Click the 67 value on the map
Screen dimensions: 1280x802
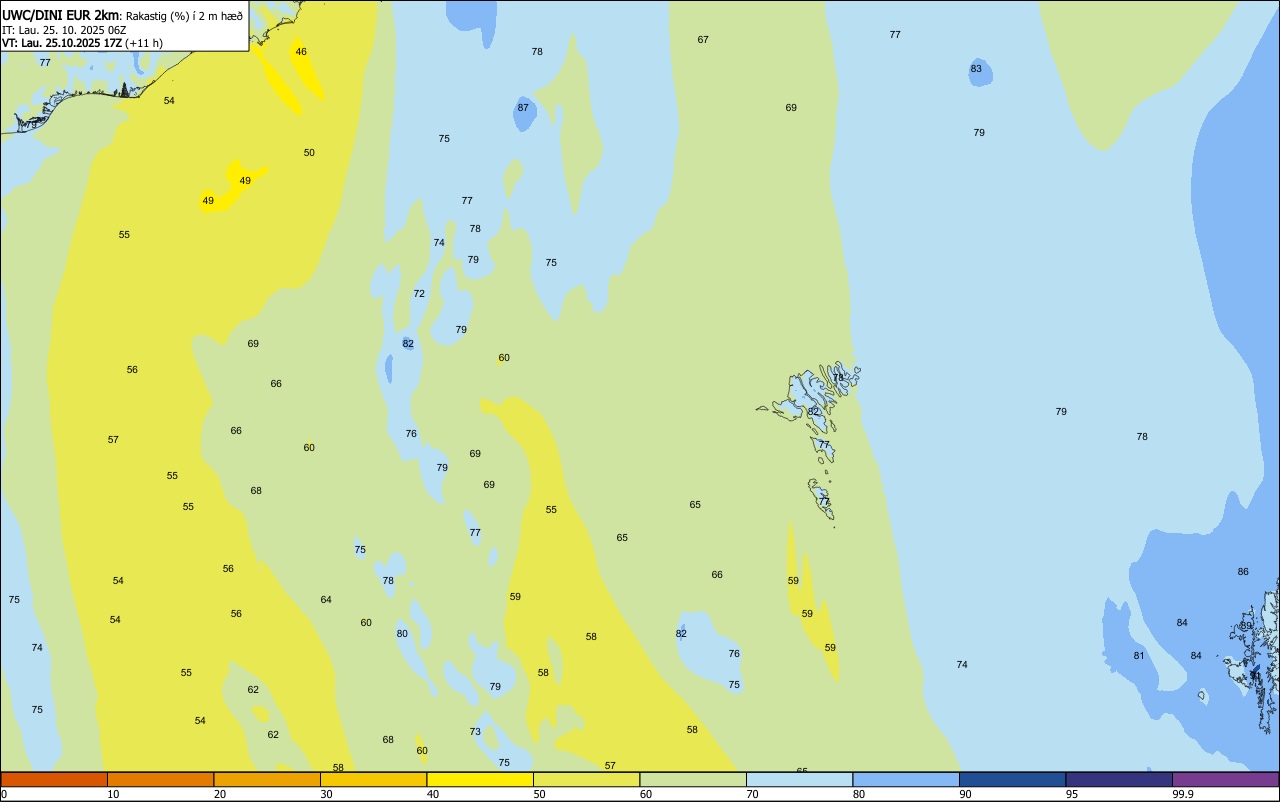coord(703,39)
